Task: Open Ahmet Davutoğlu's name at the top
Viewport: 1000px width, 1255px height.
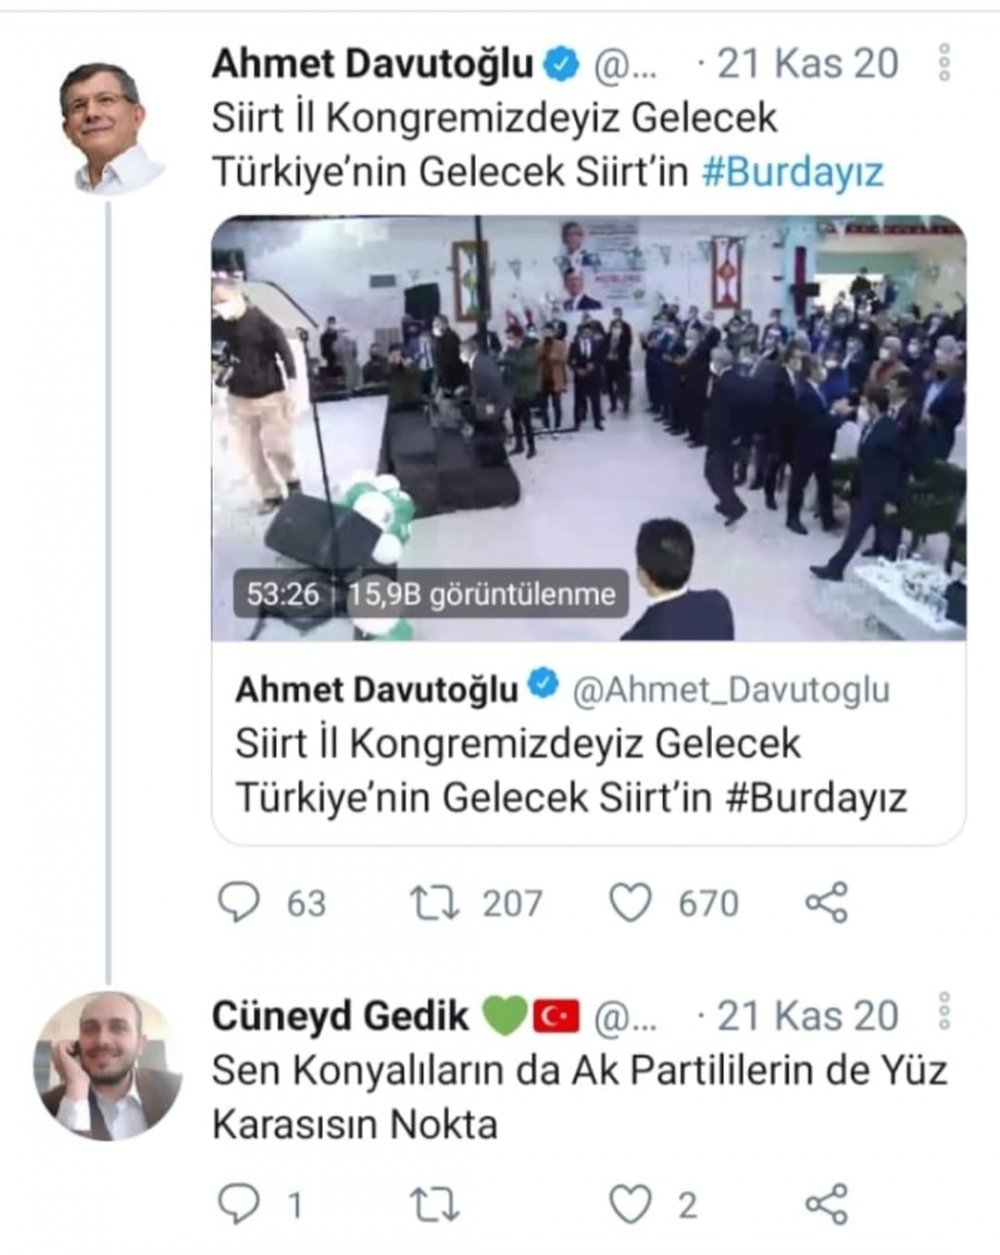Action: click(373, 64)
